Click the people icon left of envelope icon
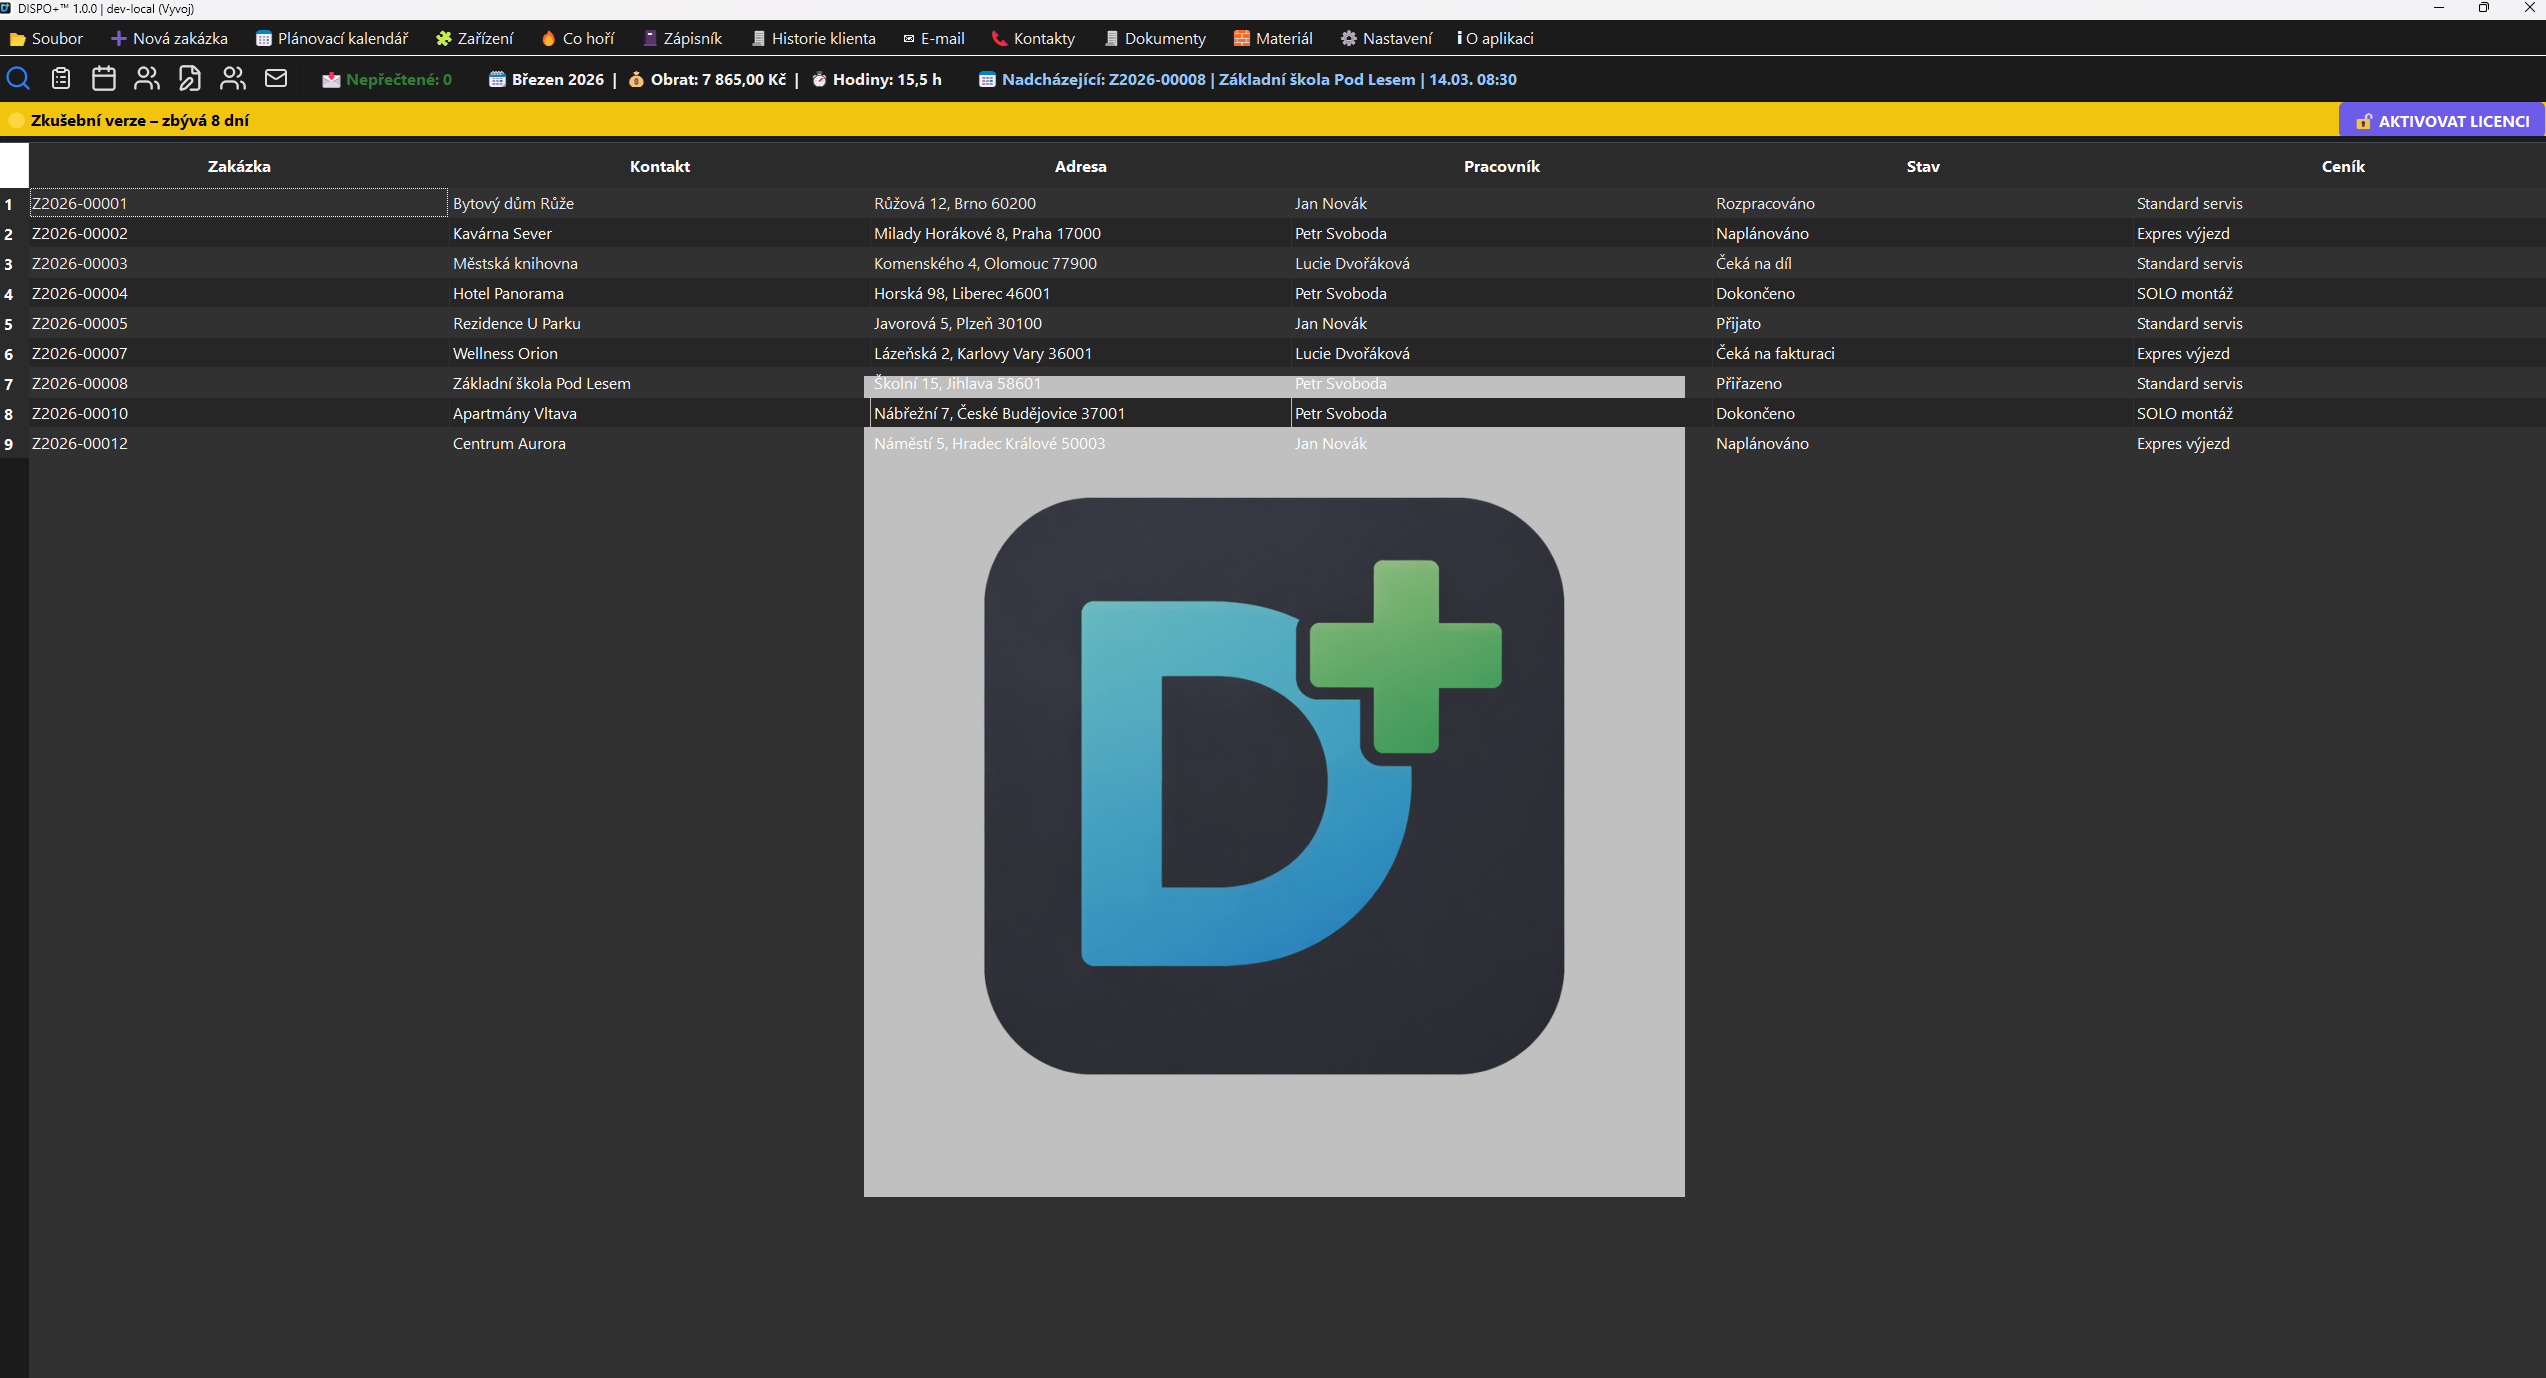Image resolution: width=2546 pixels, height=1378 pixels. 233,78
